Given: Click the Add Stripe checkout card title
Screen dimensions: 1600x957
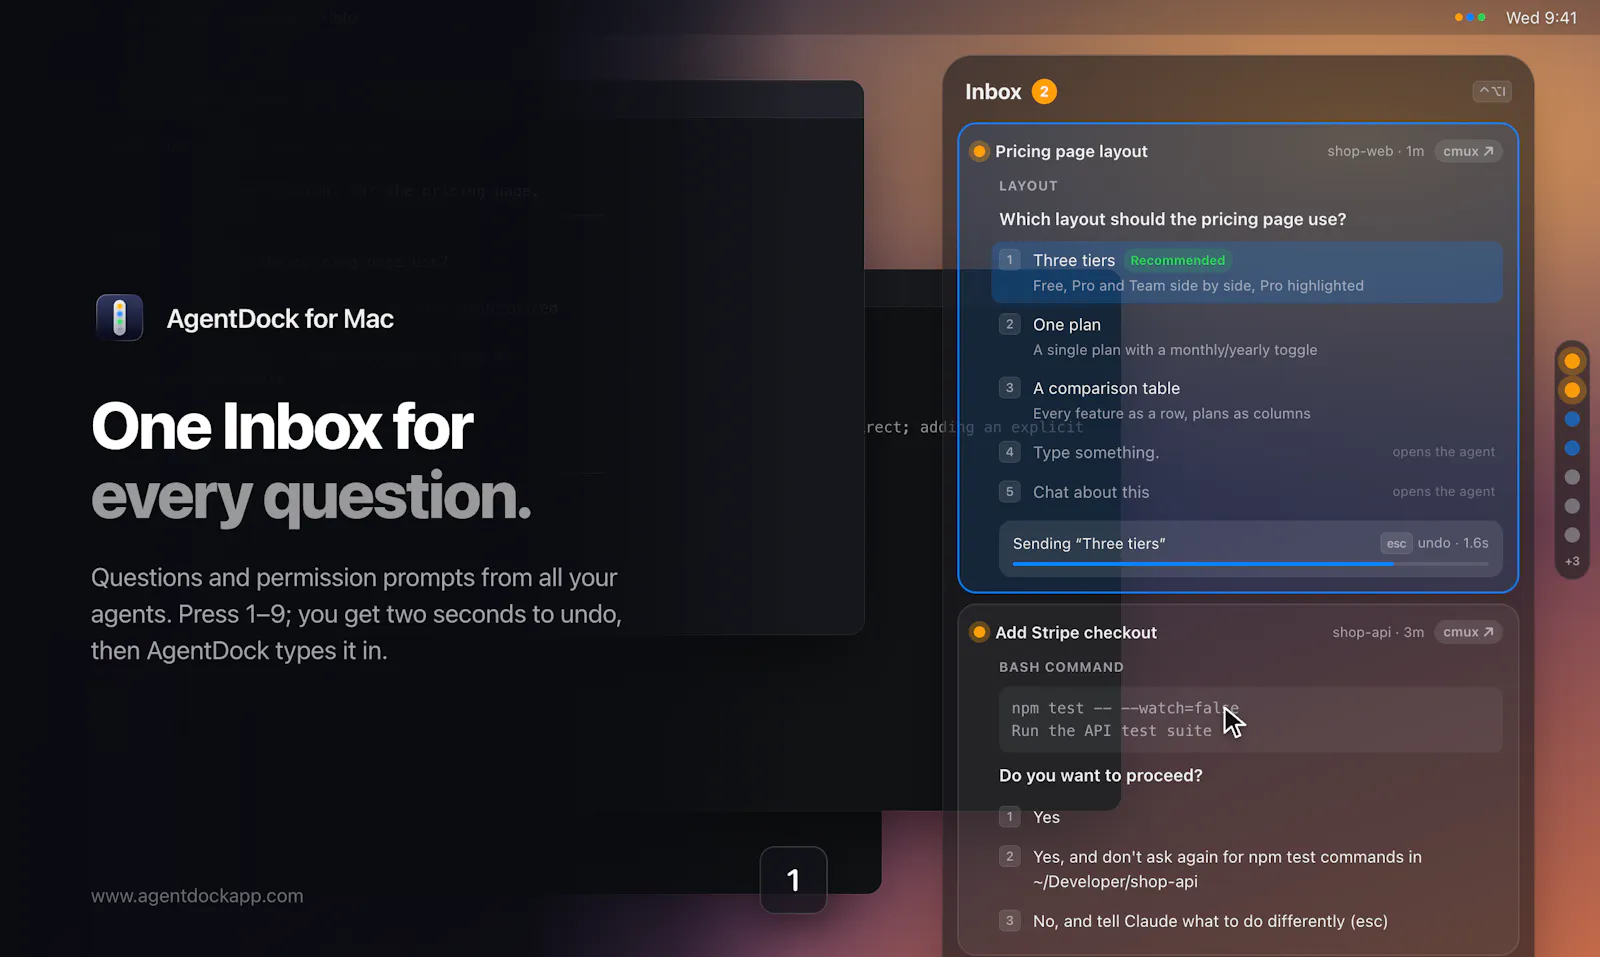Looking at the screenshot, I should click(x=1076, y=632).
